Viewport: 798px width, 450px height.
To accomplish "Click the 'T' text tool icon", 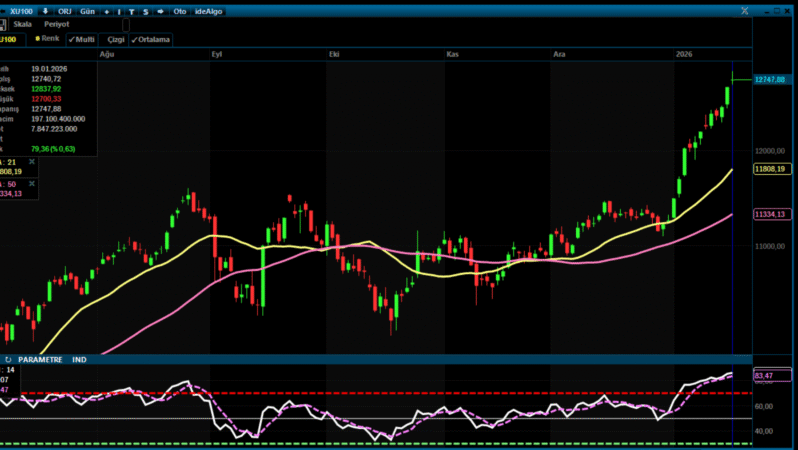I will 132,11.
